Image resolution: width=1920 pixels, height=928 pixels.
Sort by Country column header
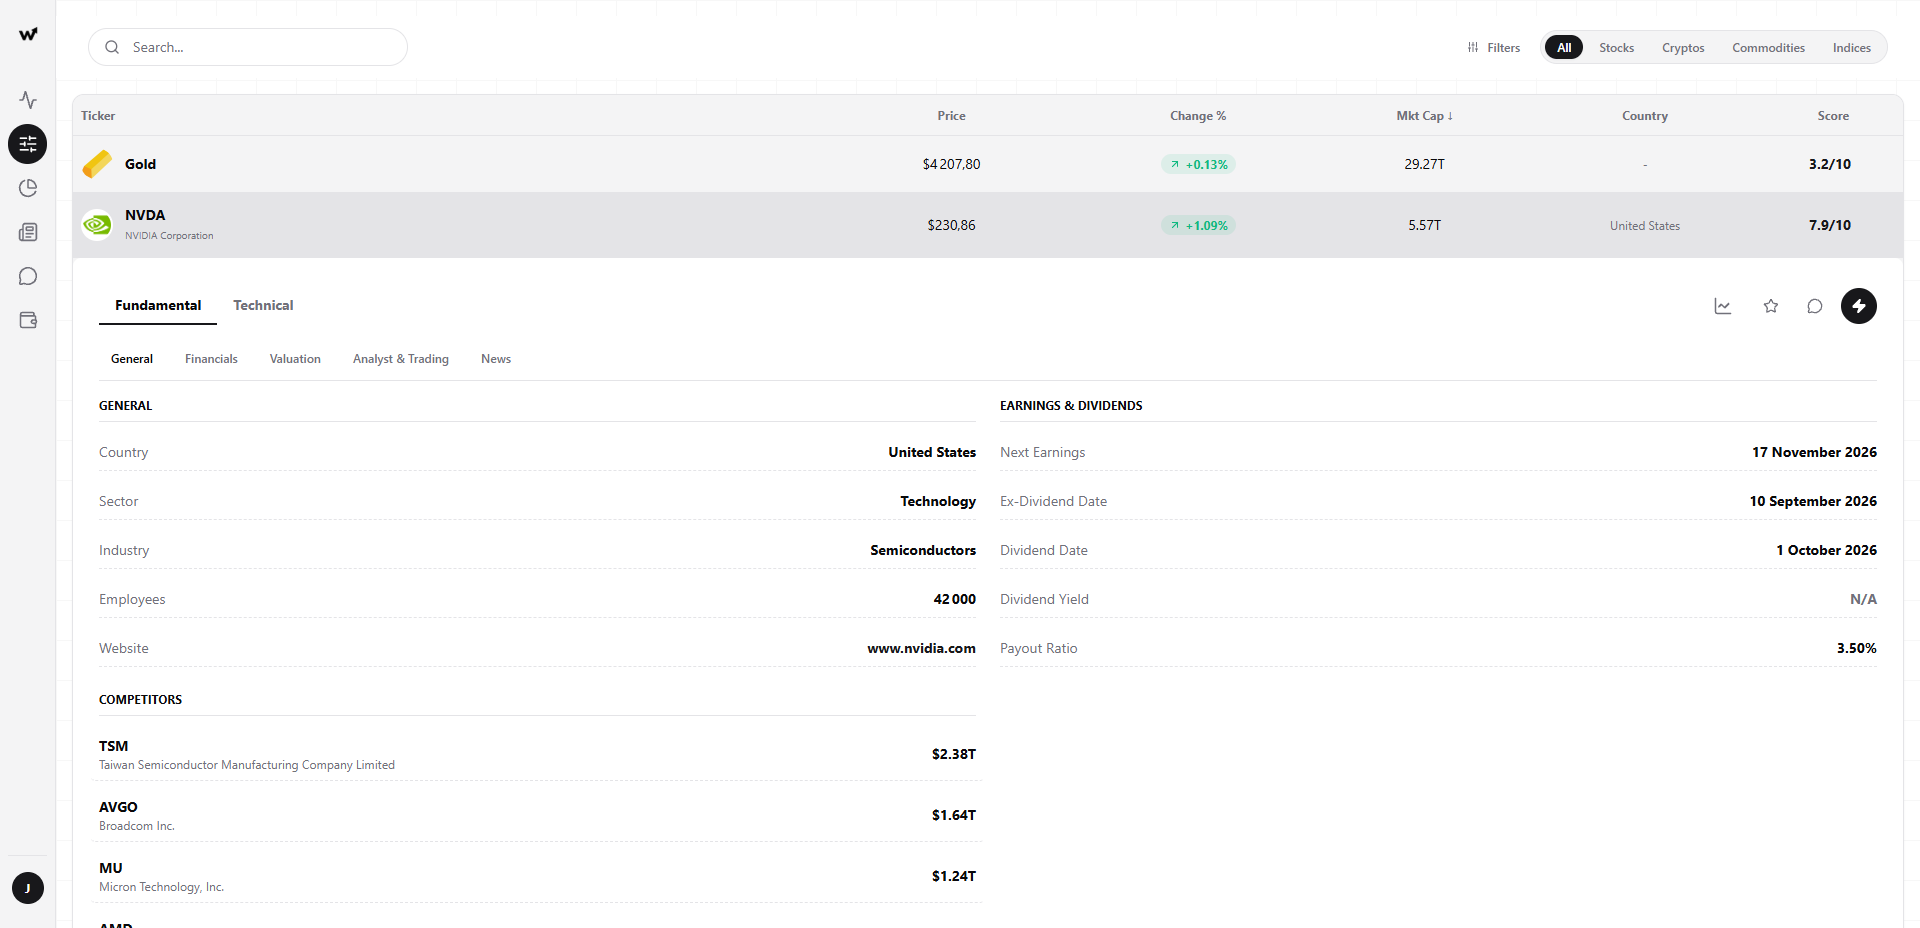point(1645,116)
